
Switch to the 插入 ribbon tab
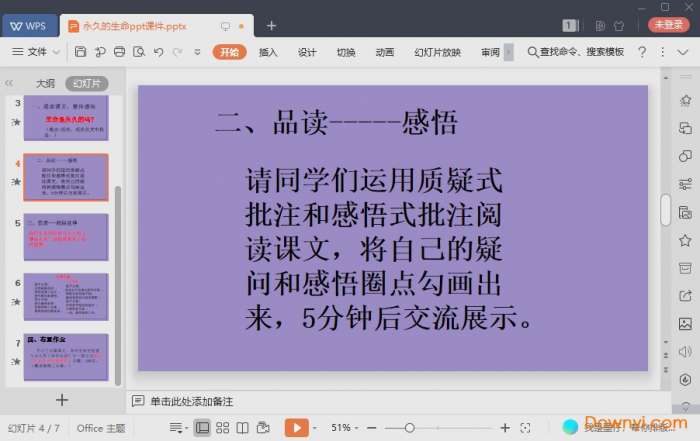click(x=268, y=52)
